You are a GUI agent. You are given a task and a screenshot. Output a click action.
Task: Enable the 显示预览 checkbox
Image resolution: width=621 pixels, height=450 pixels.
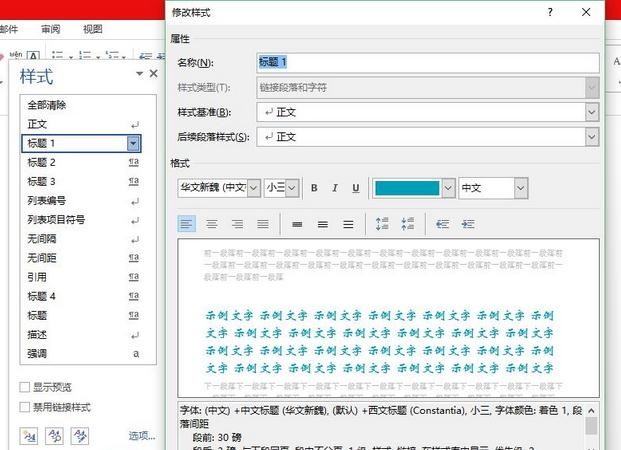[26, 387]
